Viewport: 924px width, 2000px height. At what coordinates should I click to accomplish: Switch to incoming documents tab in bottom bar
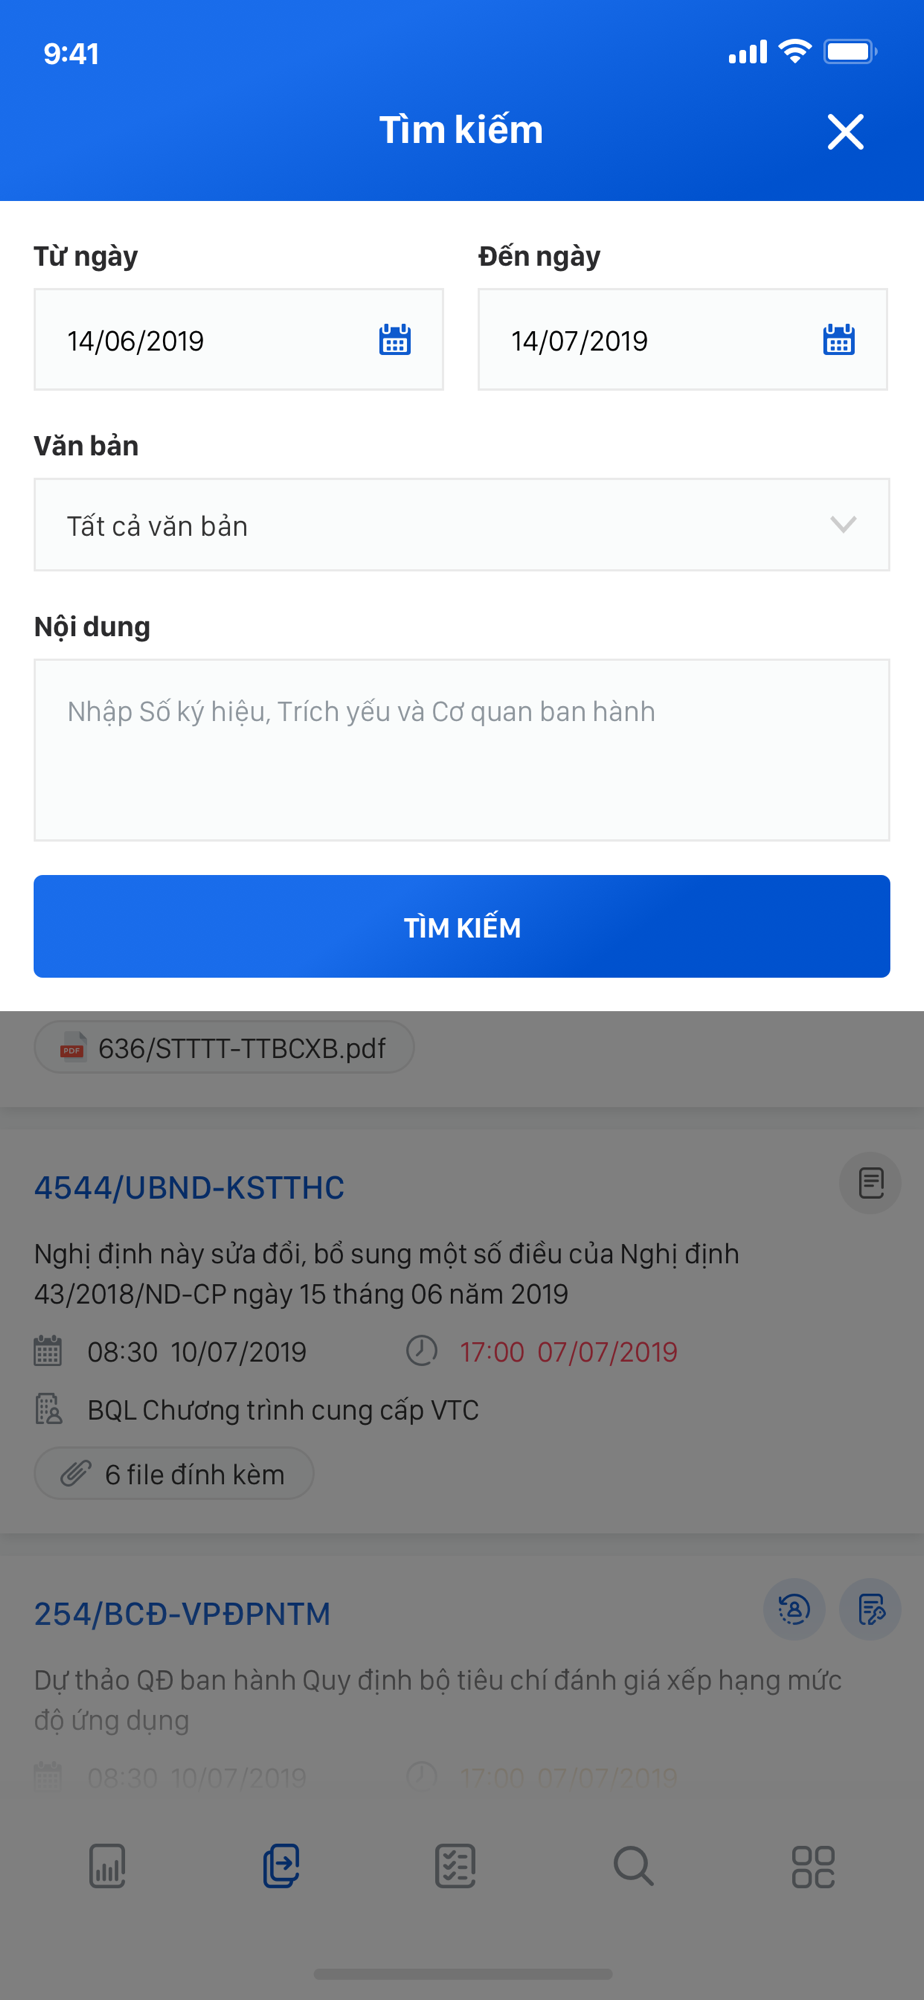tap(281, 1866)
